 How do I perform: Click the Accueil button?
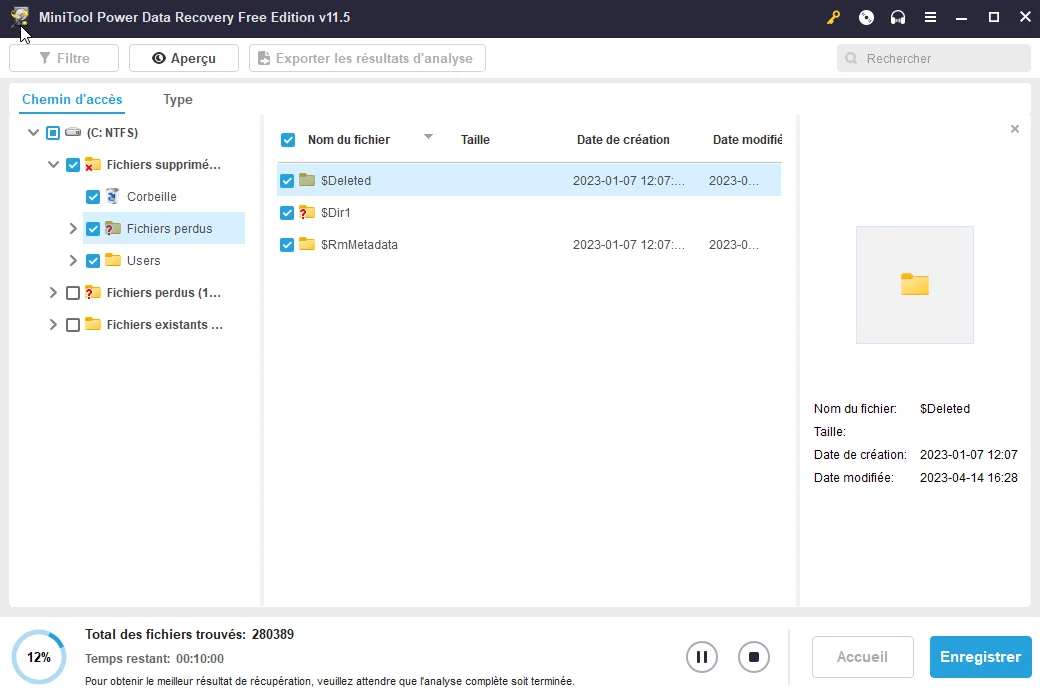862,657
